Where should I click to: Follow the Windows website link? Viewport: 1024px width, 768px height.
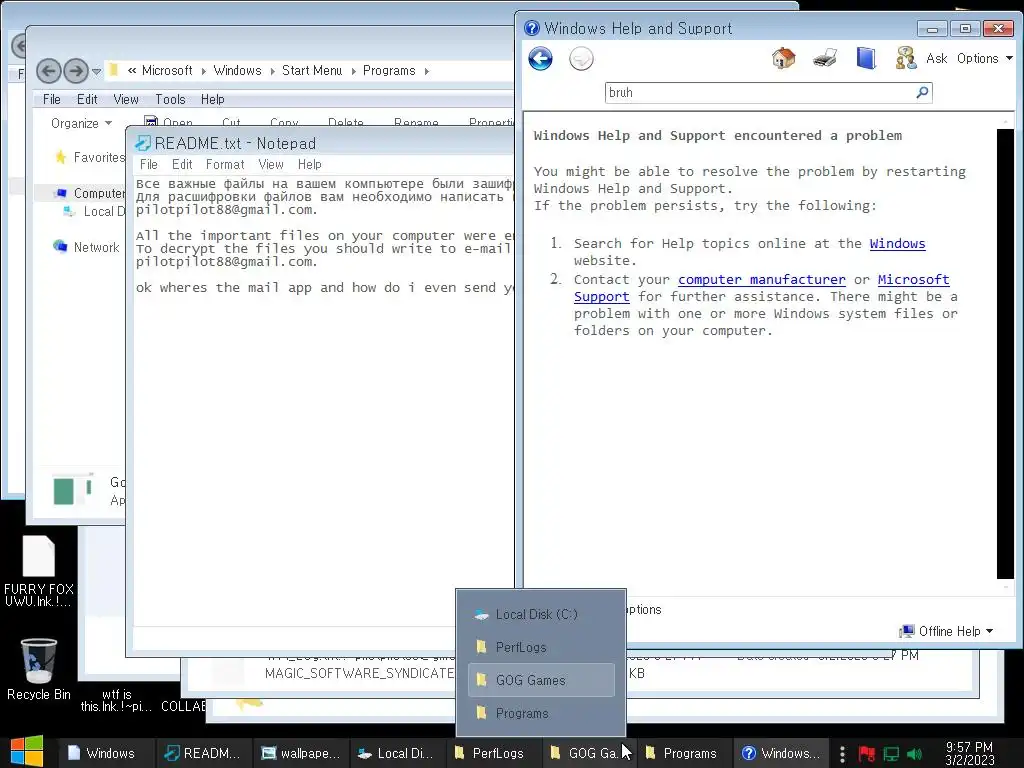(x=897, y=244)
